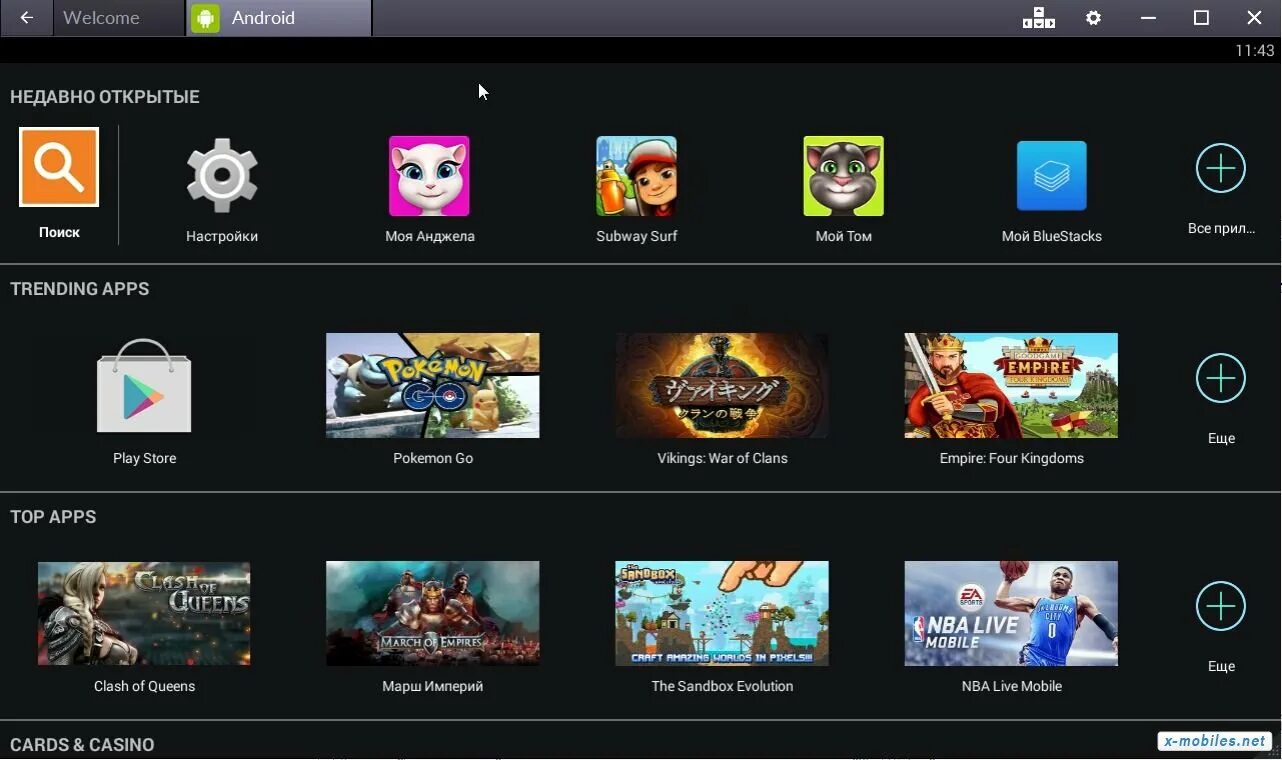Close the BlueStacks window
The width and height of the screenshot is (1282, 760).
point(1254,18)
